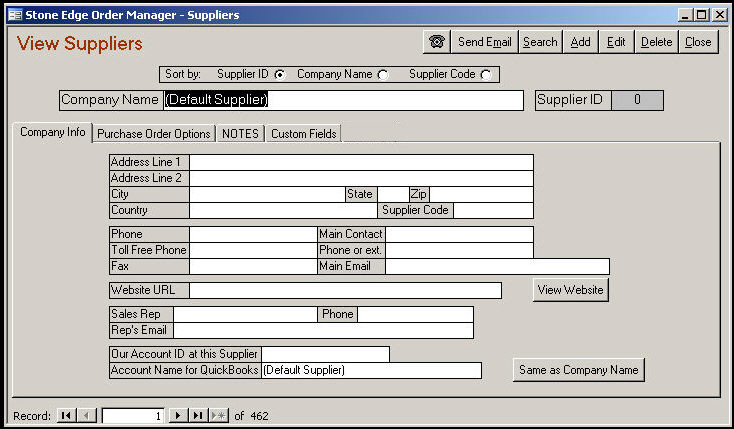Click the Phone field under Country

(253, 234)
